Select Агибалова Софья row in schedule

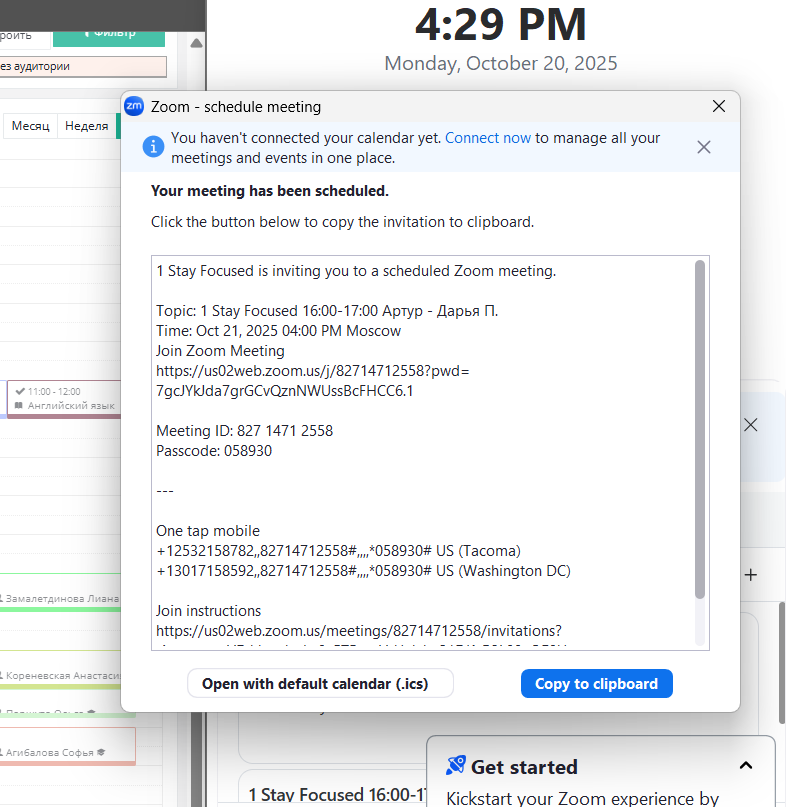pyautogui.click(x=67, y=746)
